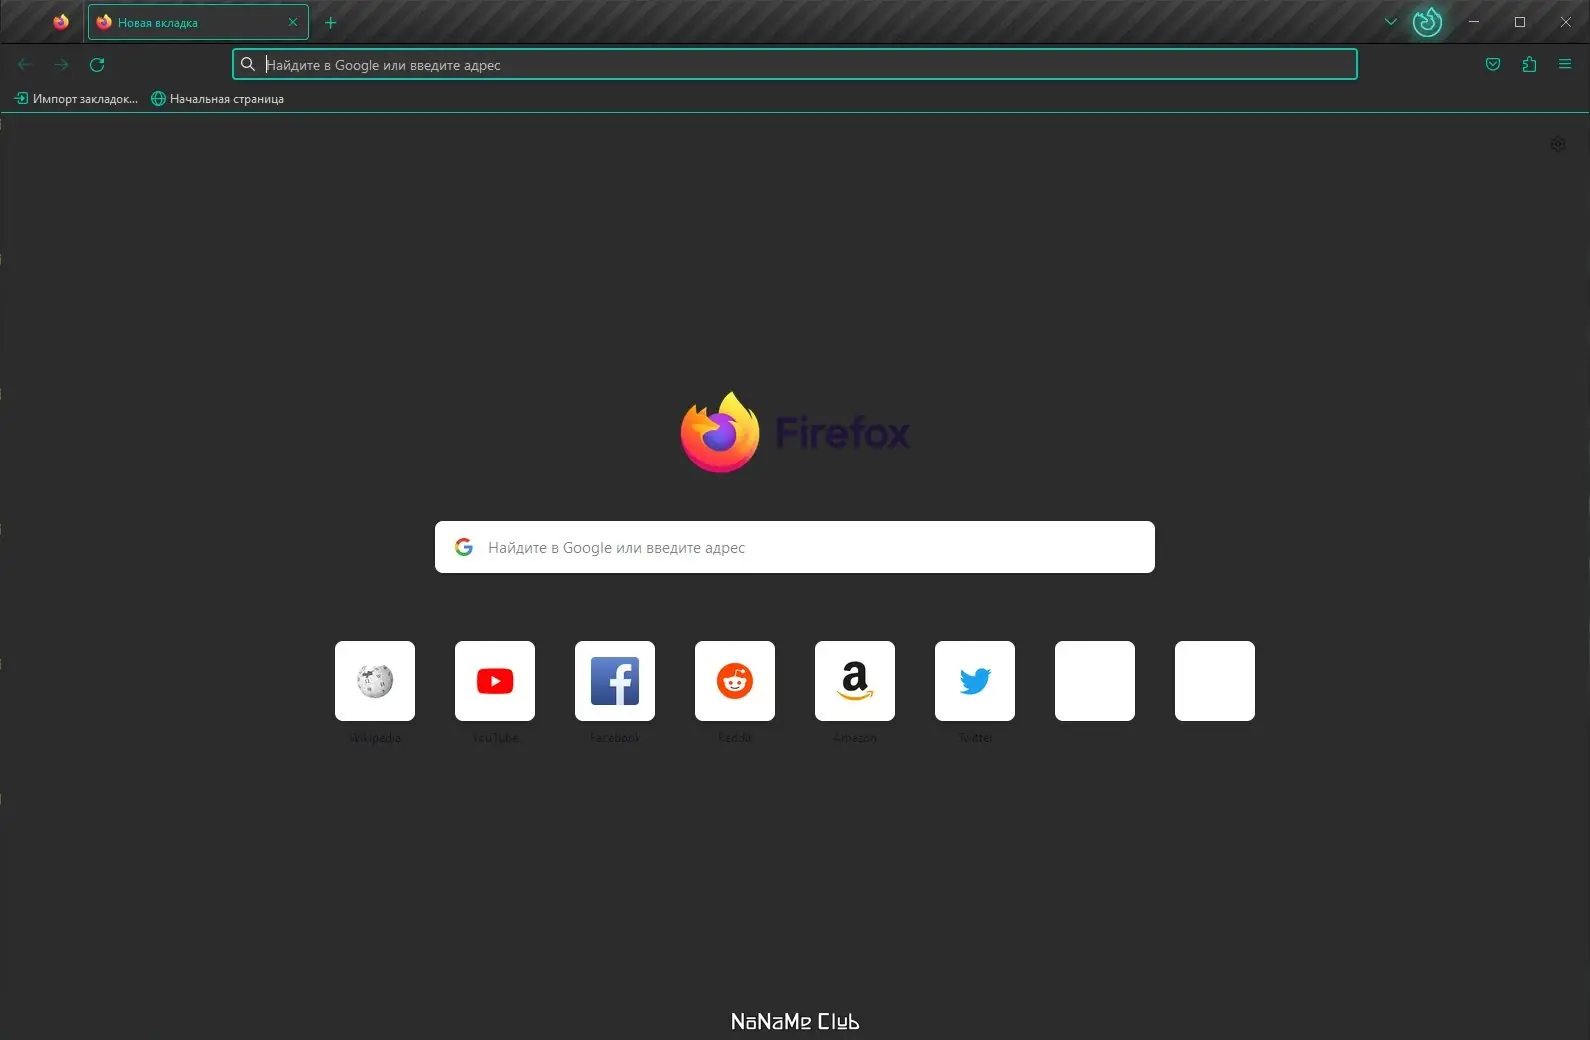Click the Google G icon in search box
Screen dimensions: 1590x1040
pyautogui.click(x=464, y=547)
